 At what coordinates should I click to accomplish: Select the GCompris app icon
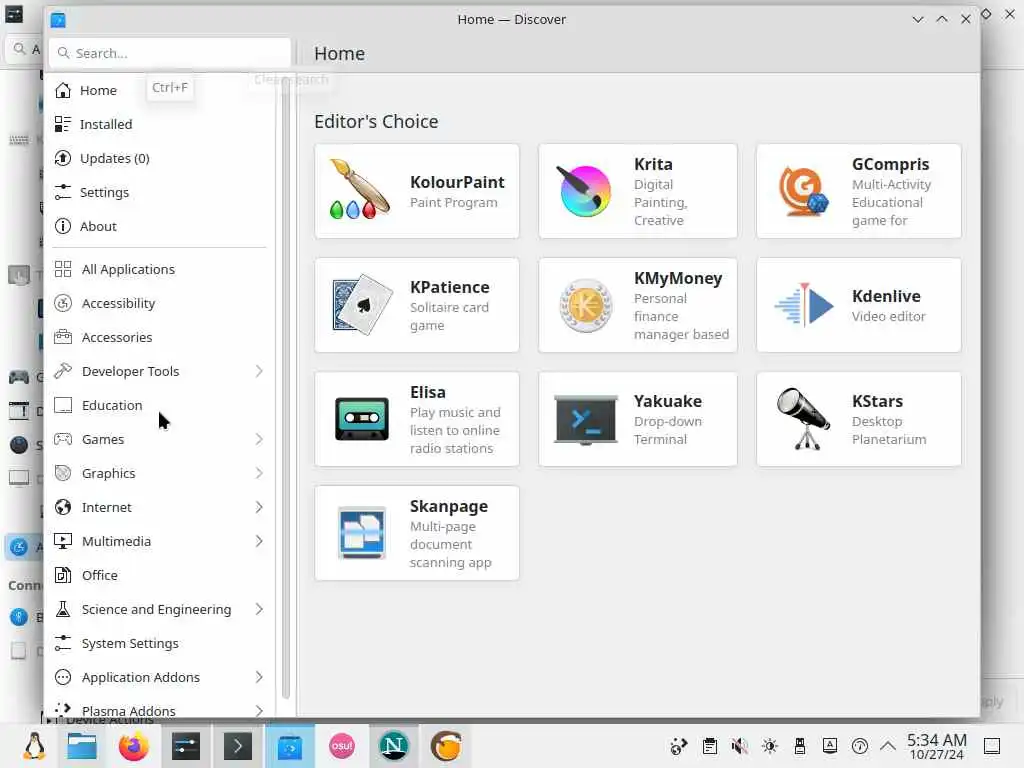point(803,191)
